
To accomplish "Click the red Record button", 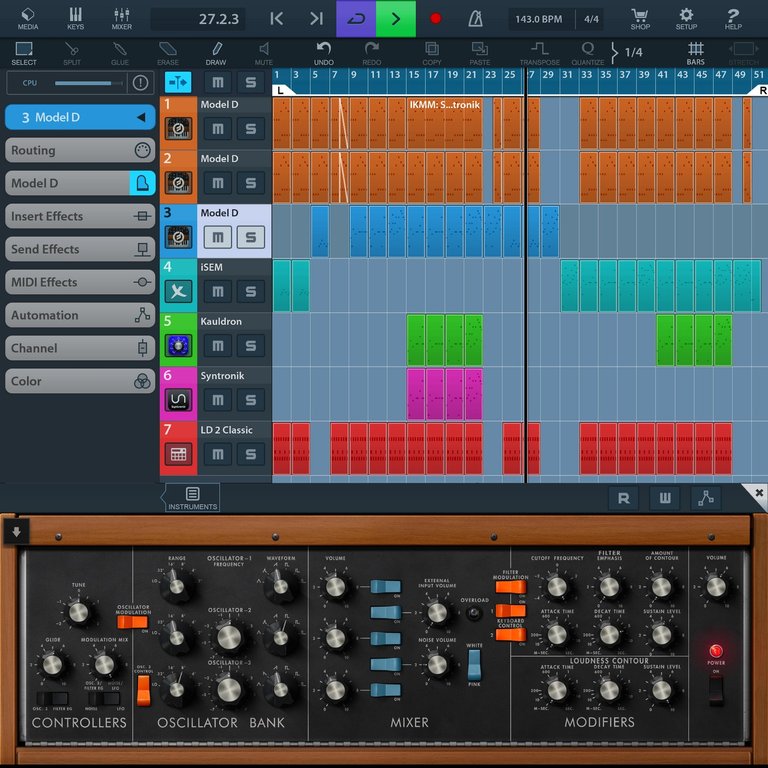I will tap(435, 18).
